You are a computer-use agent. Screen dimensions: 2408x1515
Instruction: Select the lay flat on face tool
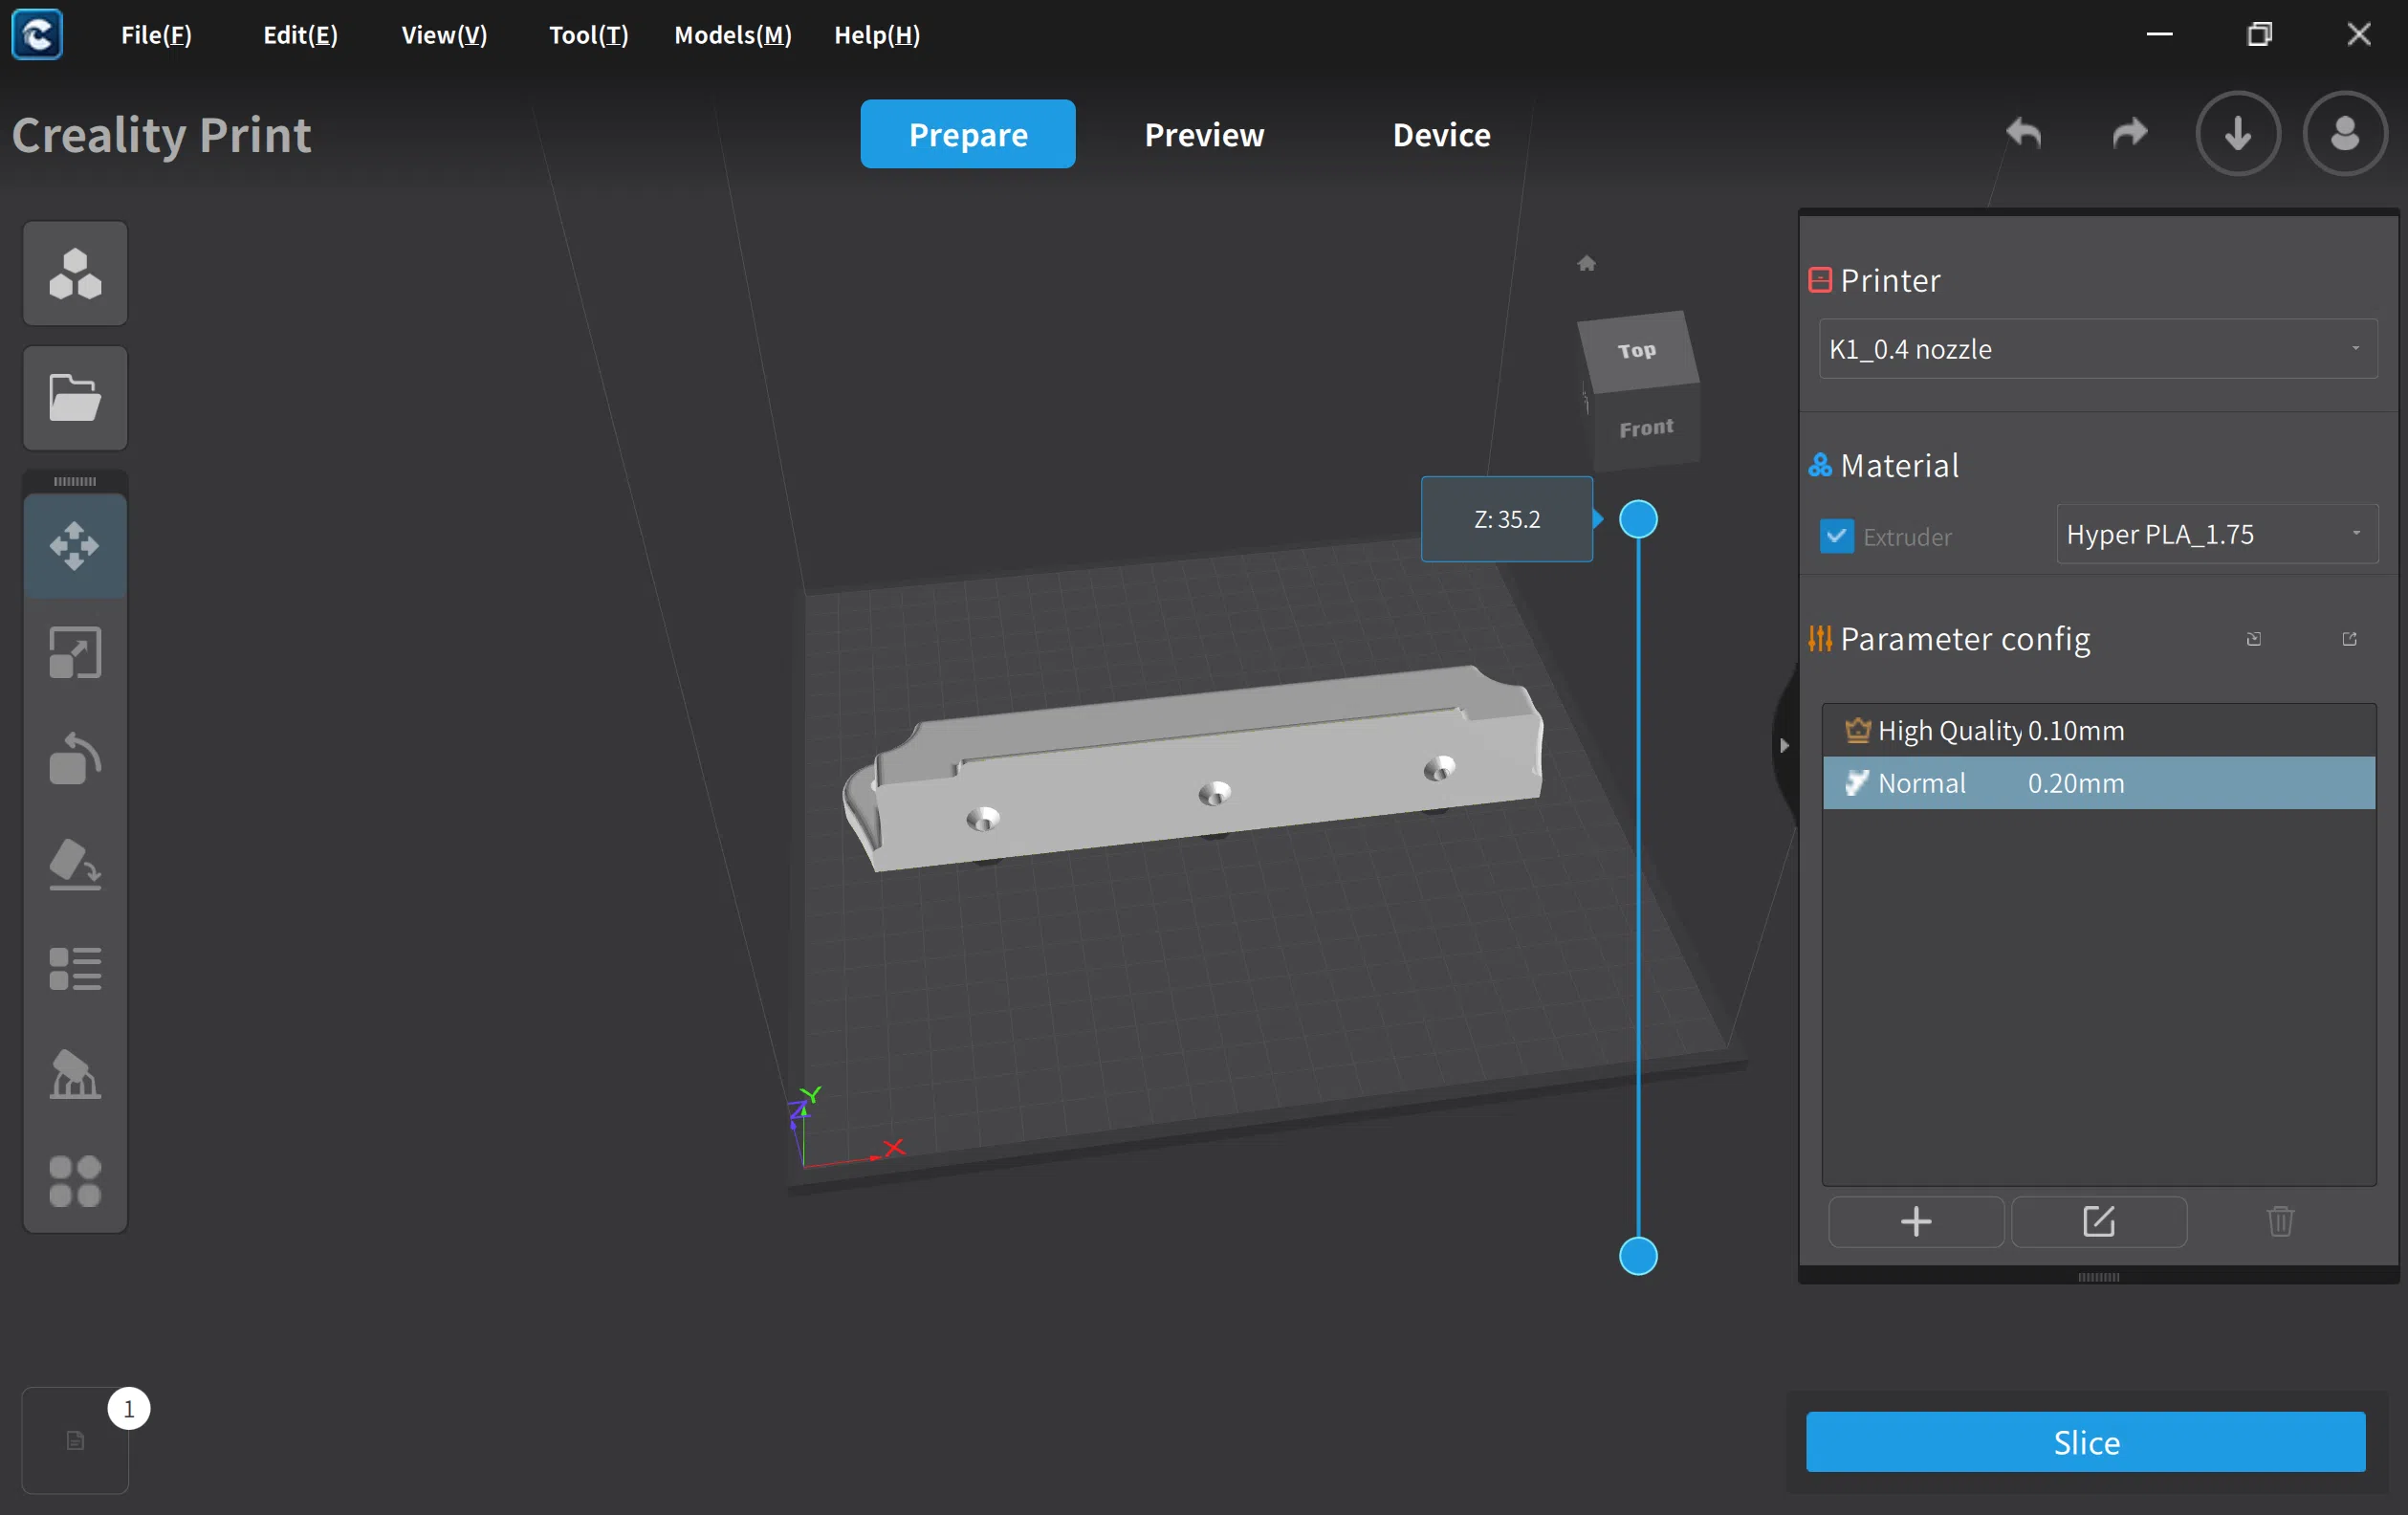(x=75, y=865)
